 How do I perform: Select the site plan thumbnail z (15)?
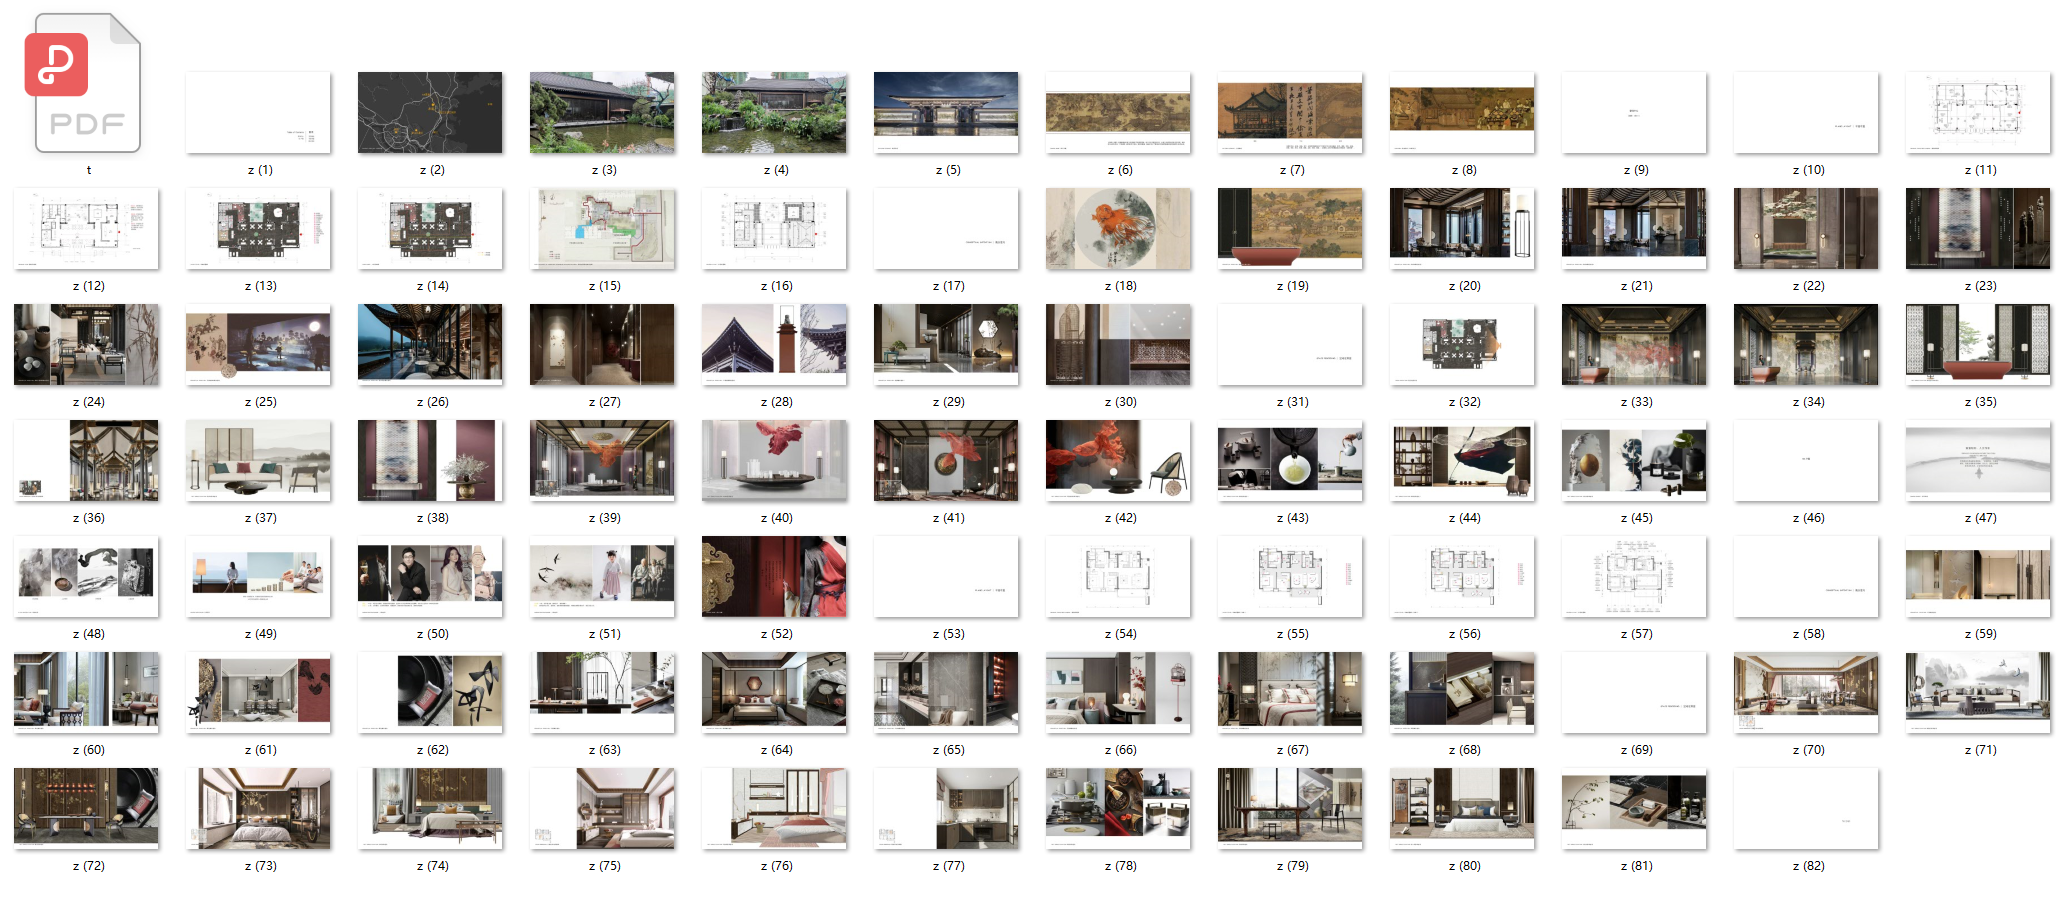[602, 228]
